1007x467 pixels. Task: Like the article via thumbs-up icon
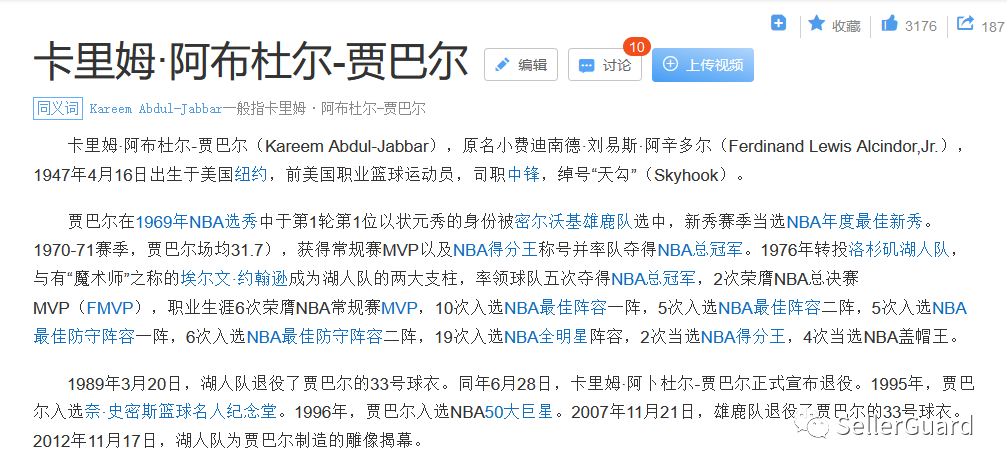(x=889, y=24)
